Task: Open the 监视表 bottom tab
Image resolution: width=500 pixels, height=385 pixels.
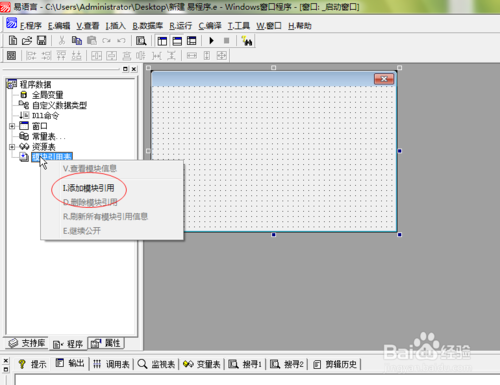Action: (x=156, y=364)
